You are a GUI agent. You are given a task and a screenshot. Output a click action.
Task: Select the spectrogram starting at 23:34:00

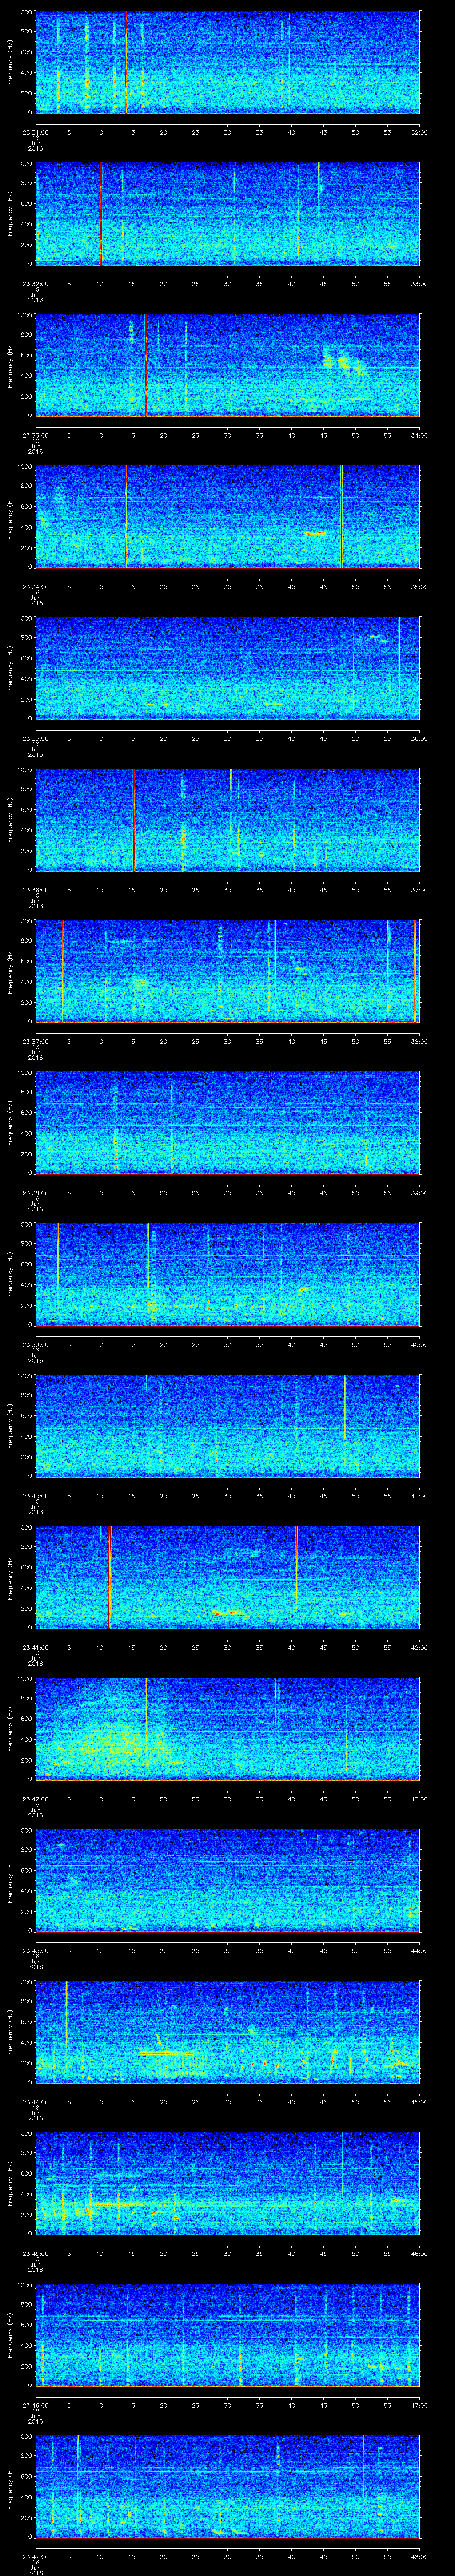point(228,516)
